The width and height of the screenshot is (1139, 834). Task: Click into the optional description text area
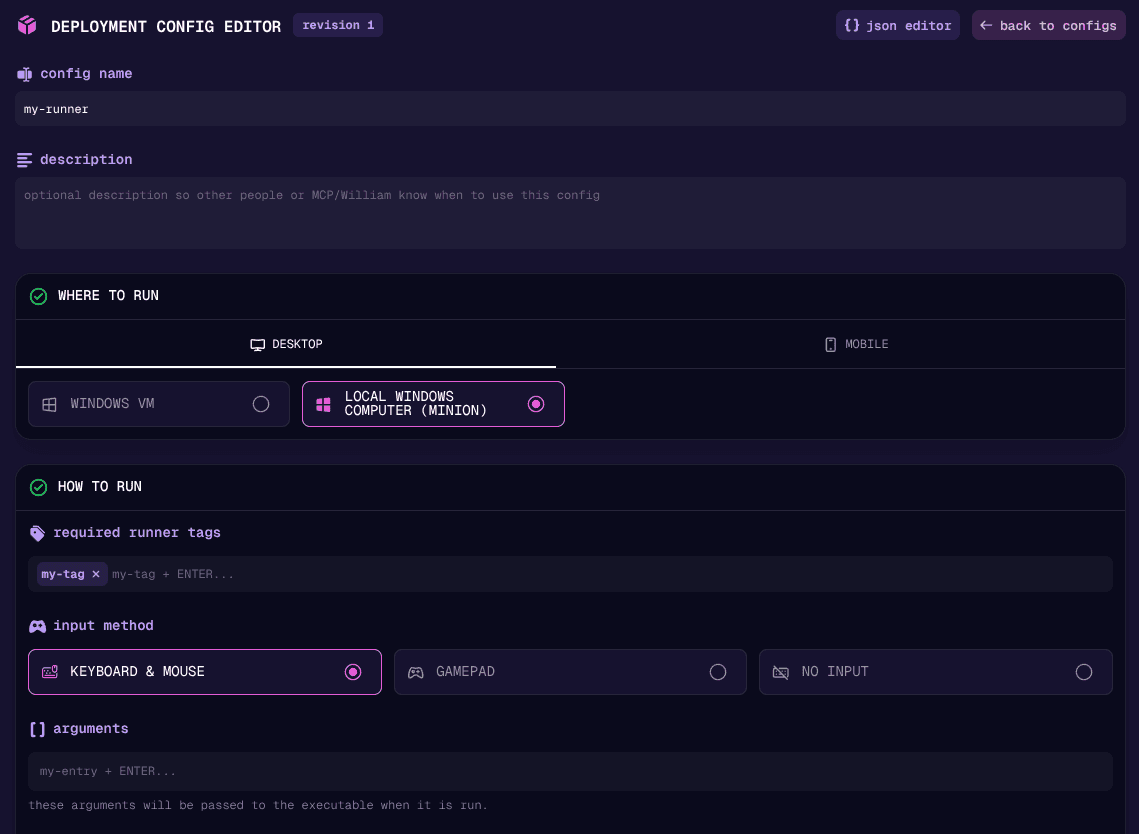tap(570, 213)
